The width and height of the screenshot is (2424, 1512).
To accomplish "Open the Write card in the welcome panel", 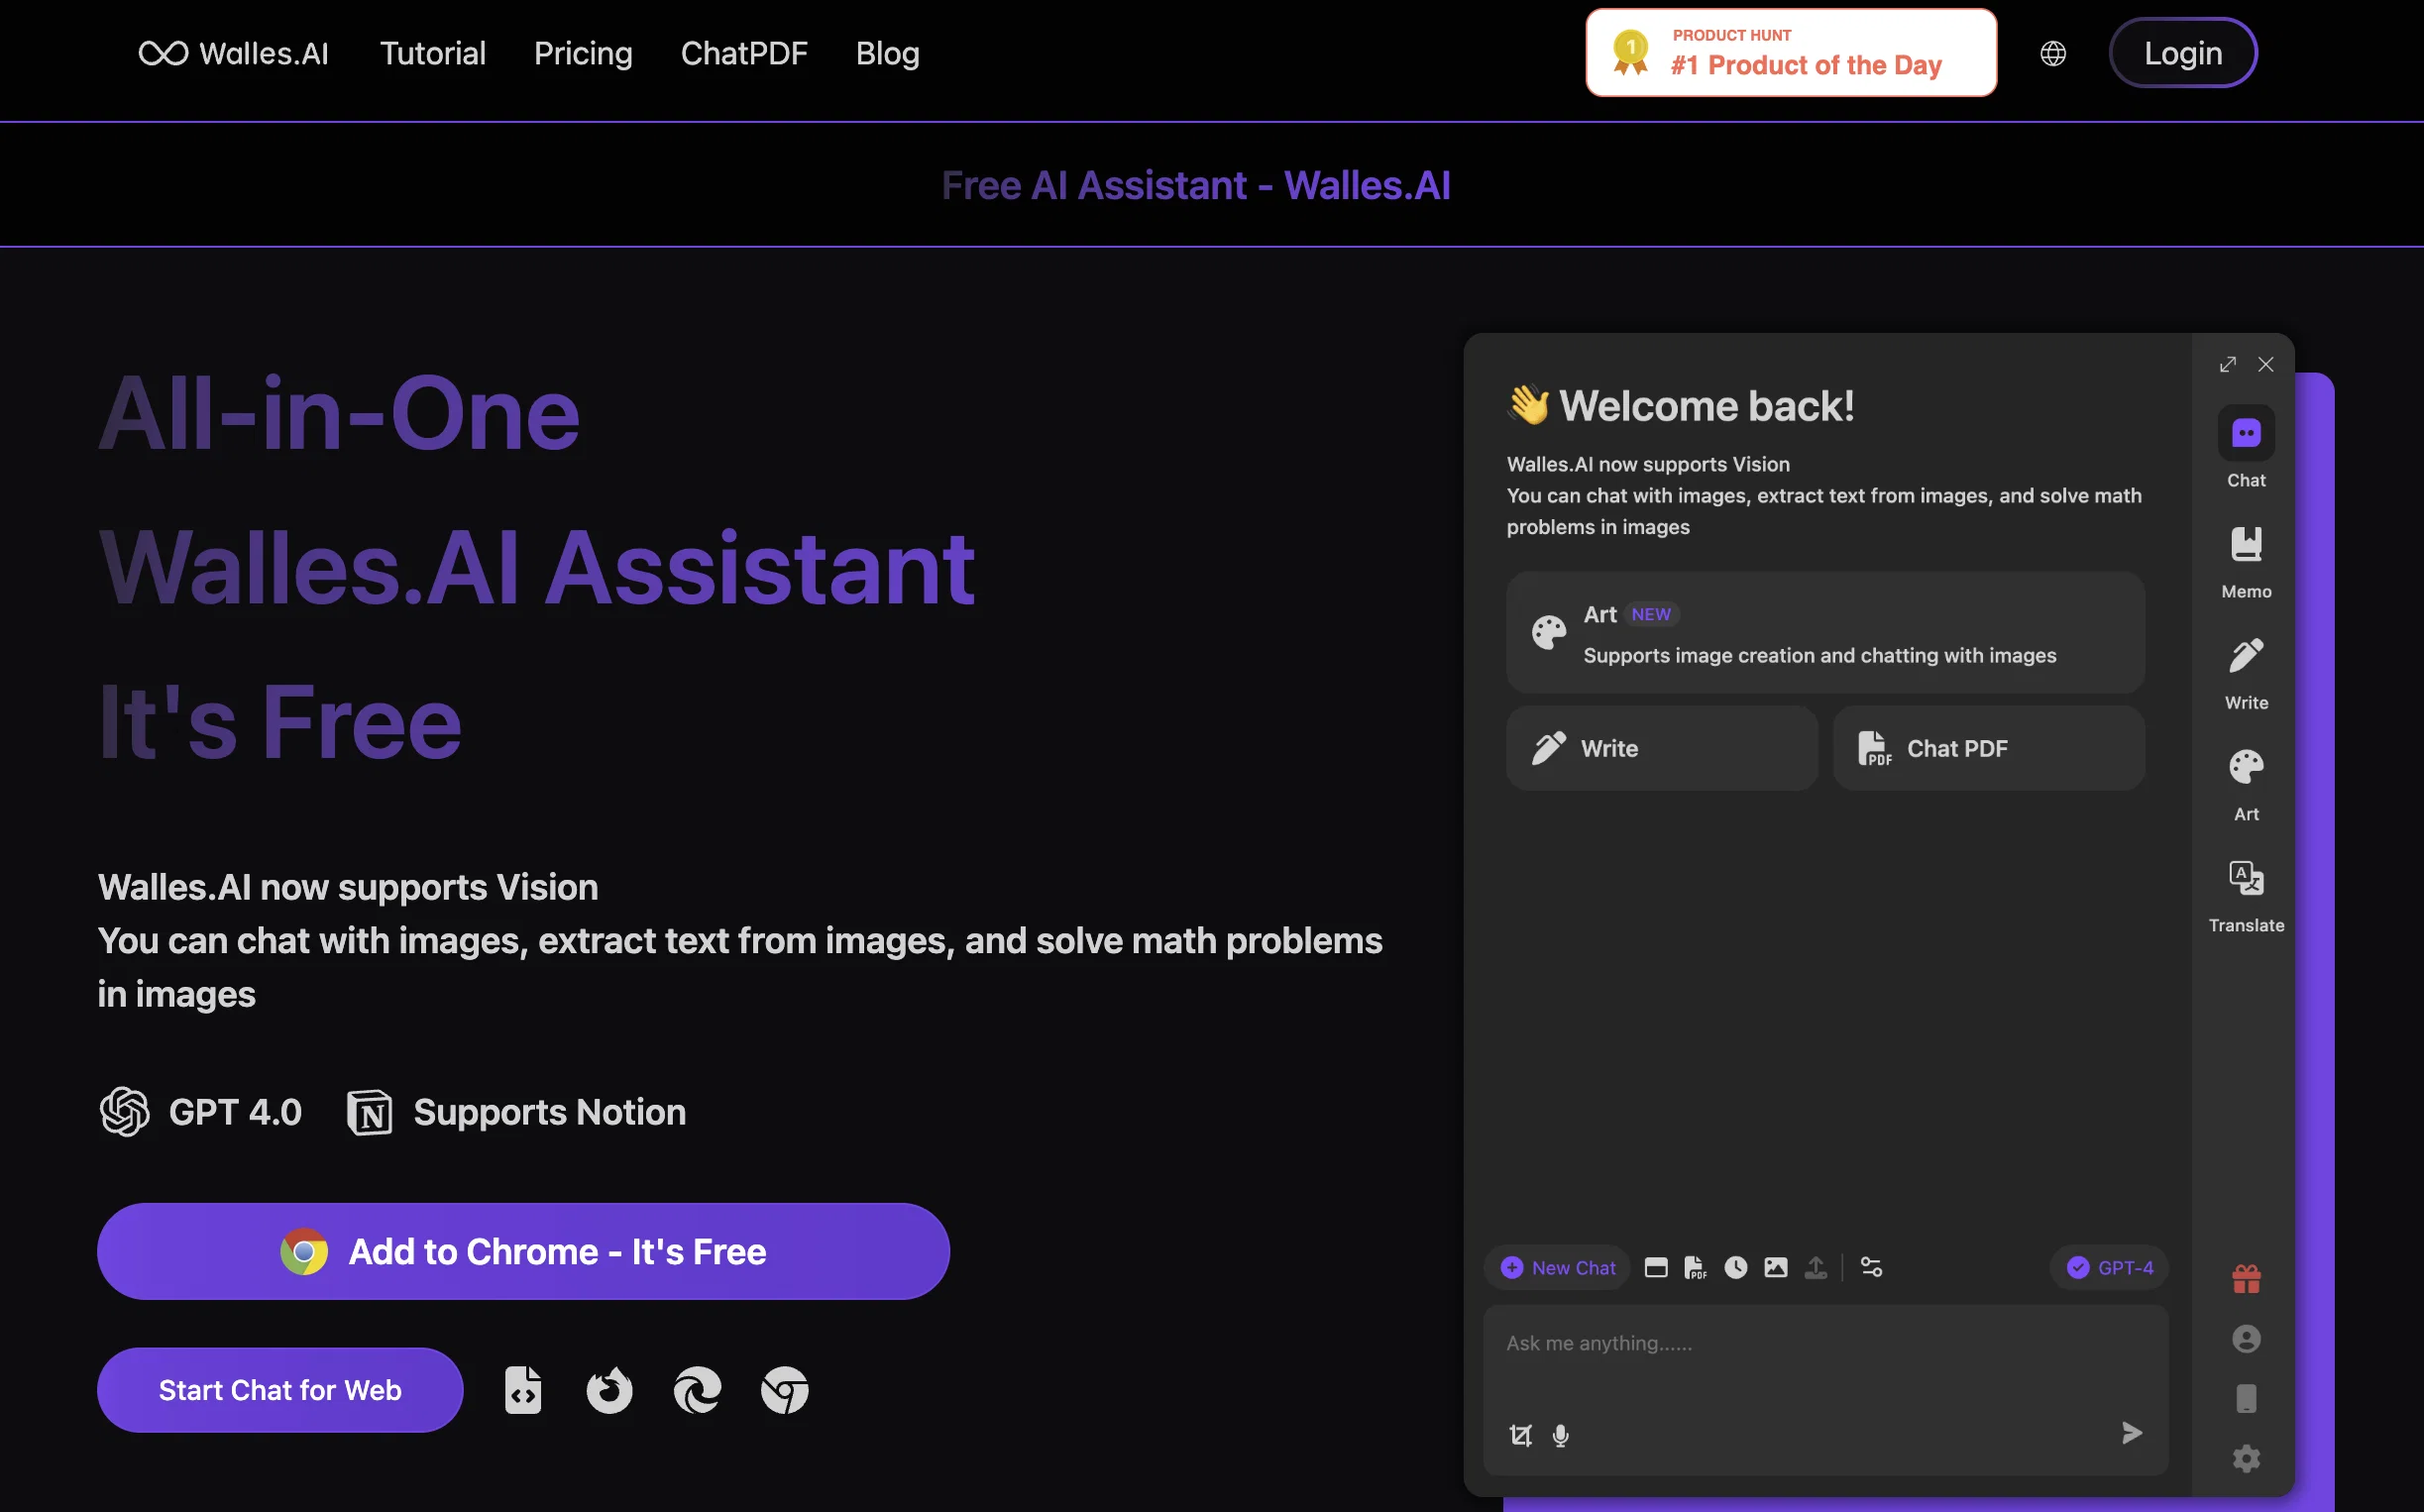I will coord(1662,748).
